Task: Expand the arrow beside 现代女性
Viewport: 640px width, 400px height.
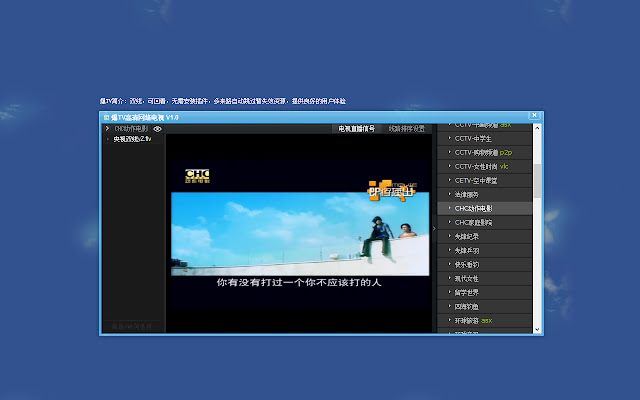Action: 449,278
